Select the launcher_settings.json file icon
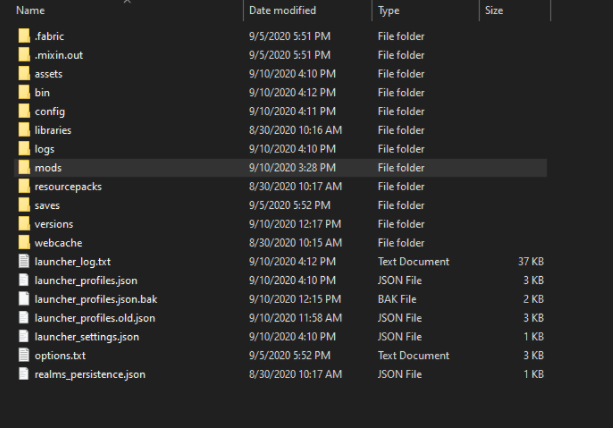 point(24,336)
